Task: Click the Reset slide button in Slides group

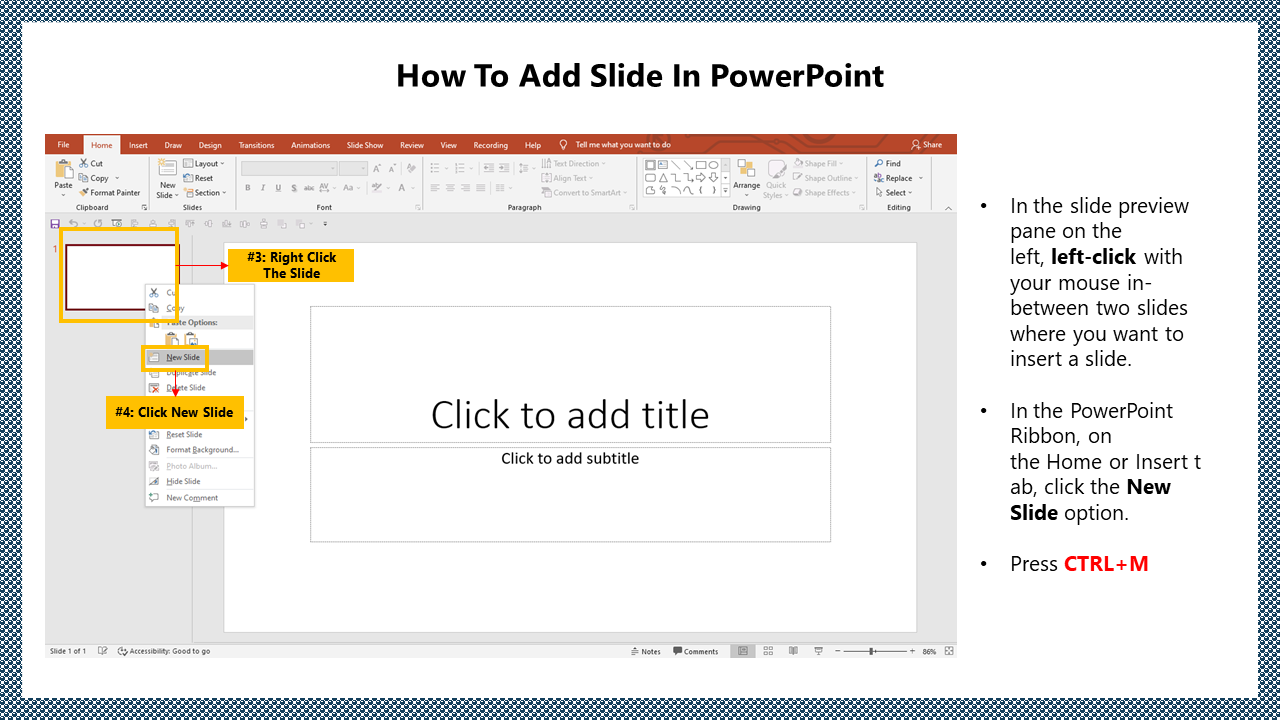Action: (x=199, y=178)
